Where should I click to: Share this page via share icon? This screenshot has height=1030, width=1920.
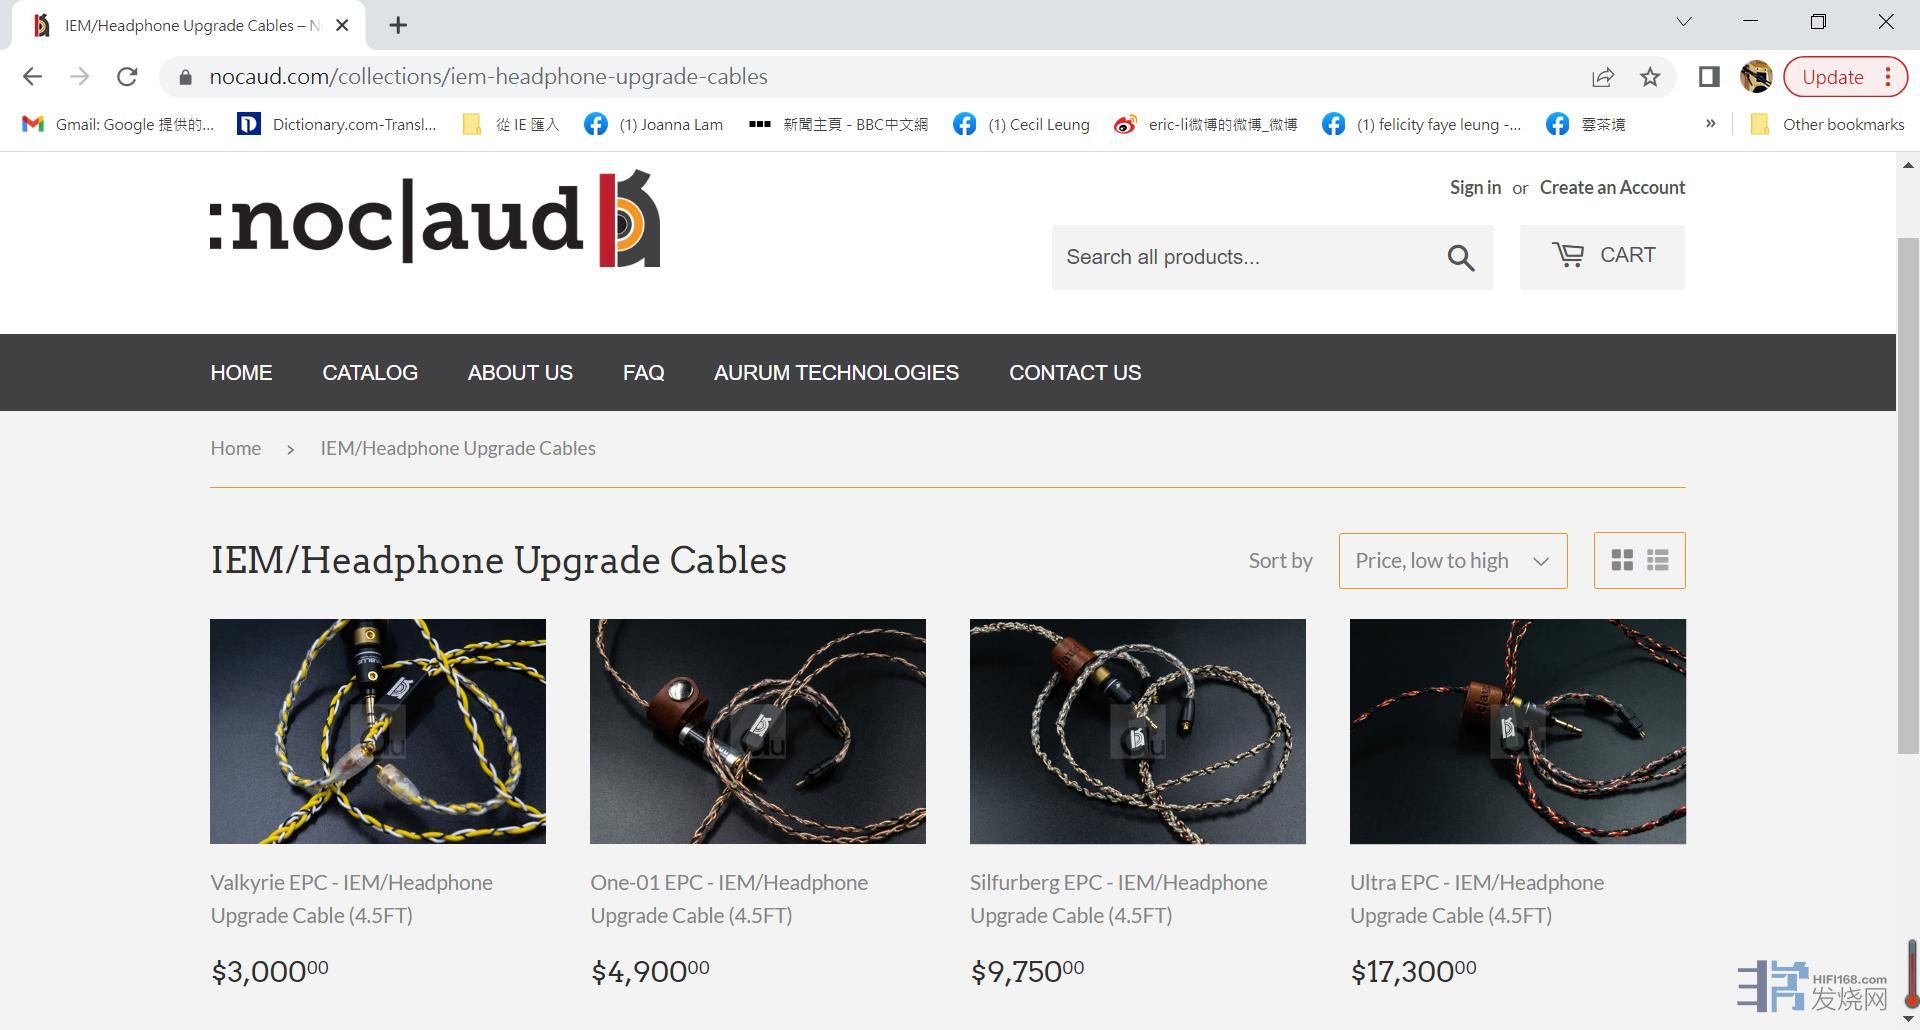(x=1603, y=77)
